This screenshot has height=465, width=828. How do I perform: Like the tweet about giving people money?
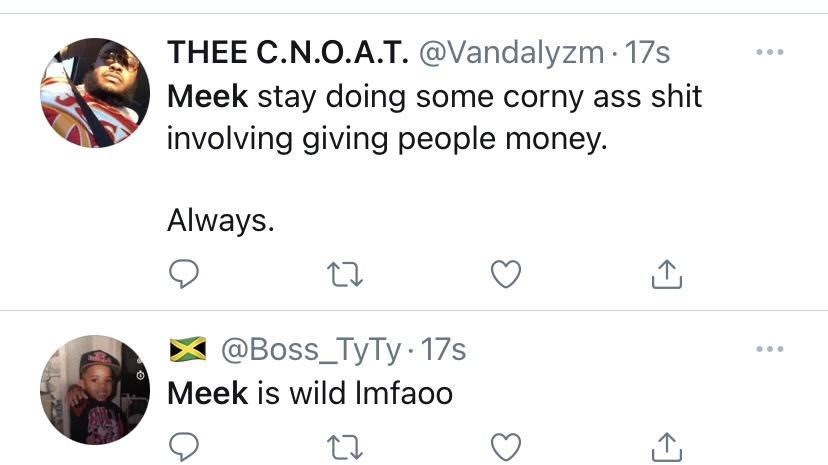[506, 274]
